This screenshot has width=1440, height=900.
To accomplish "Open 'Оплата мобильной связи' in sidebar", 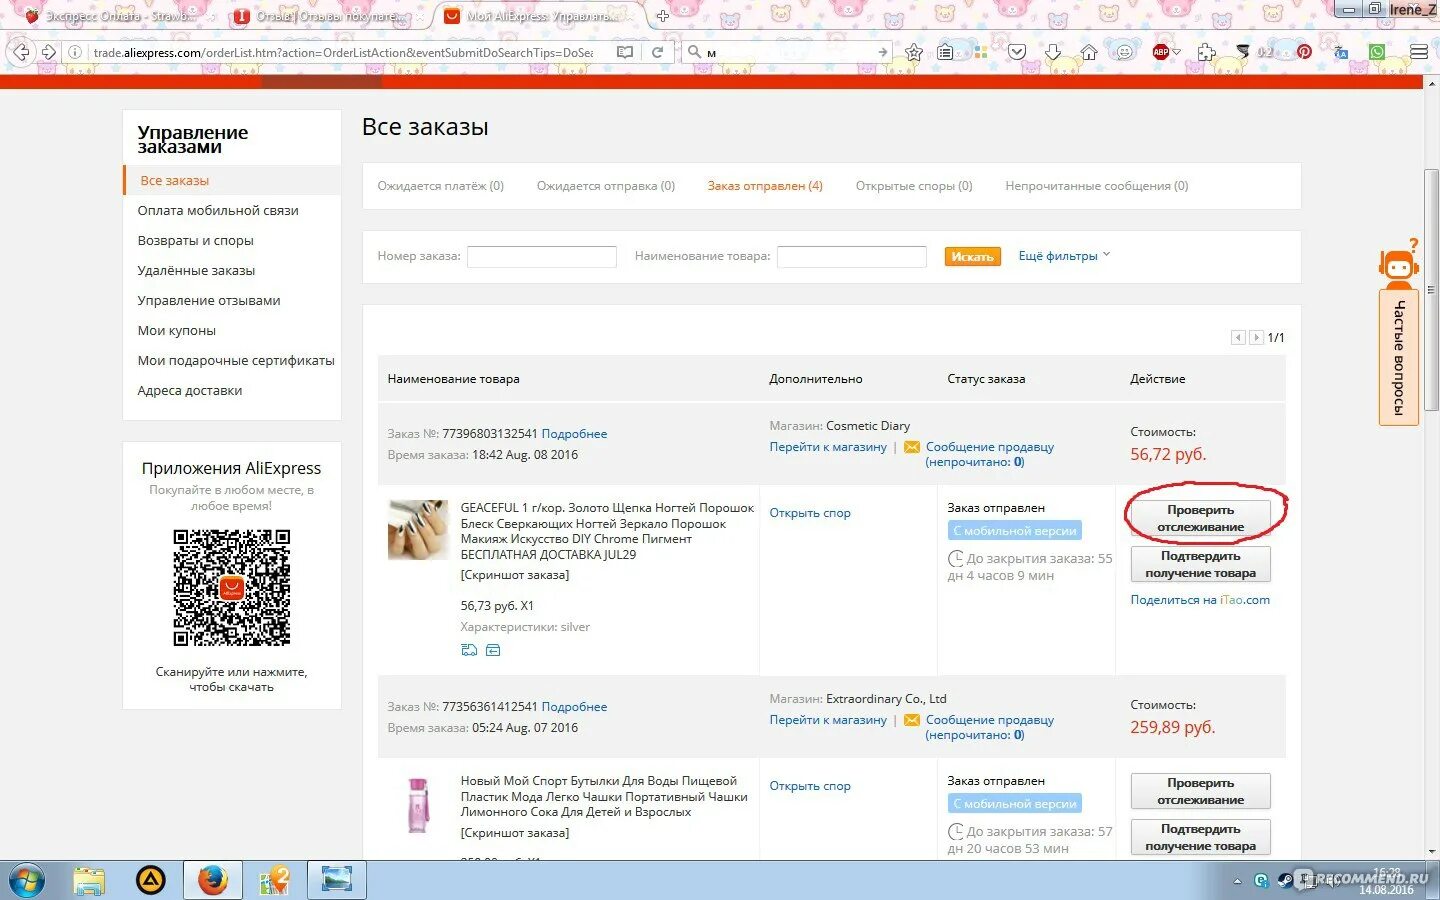I will coord(218,211).
